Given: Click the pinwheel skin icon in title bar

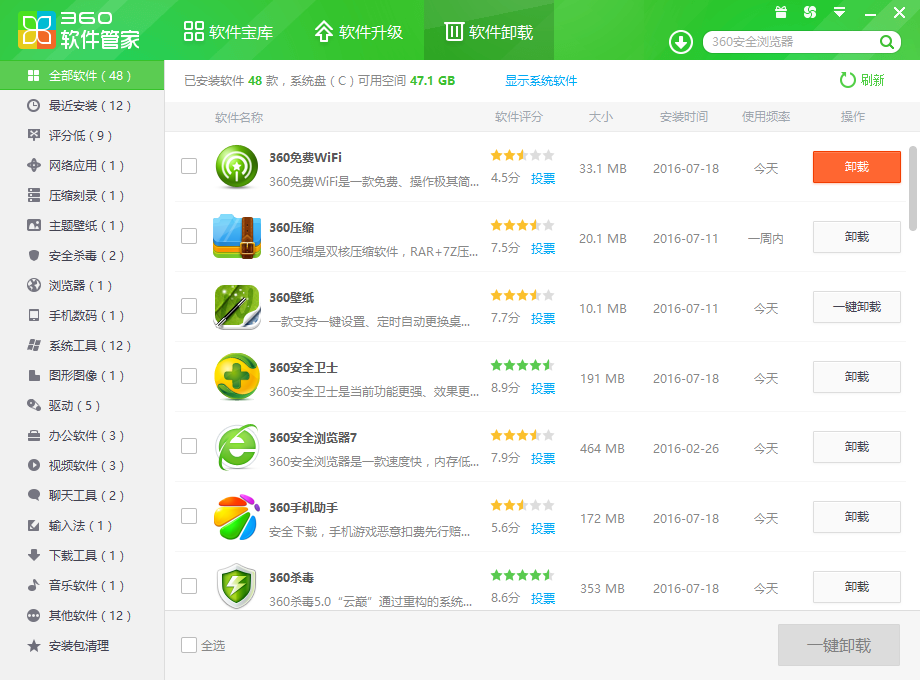Looking at the screenshot, I should coord(810,12).
